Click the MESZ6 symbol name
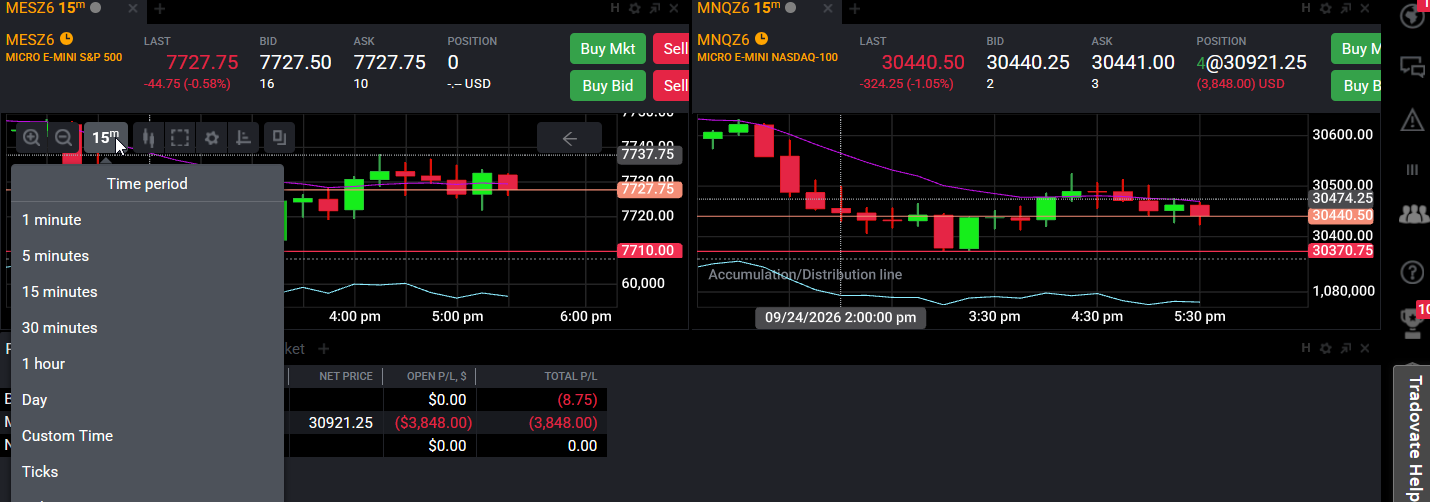This screenshot has width=1430, height=502. tap(30, 39)
